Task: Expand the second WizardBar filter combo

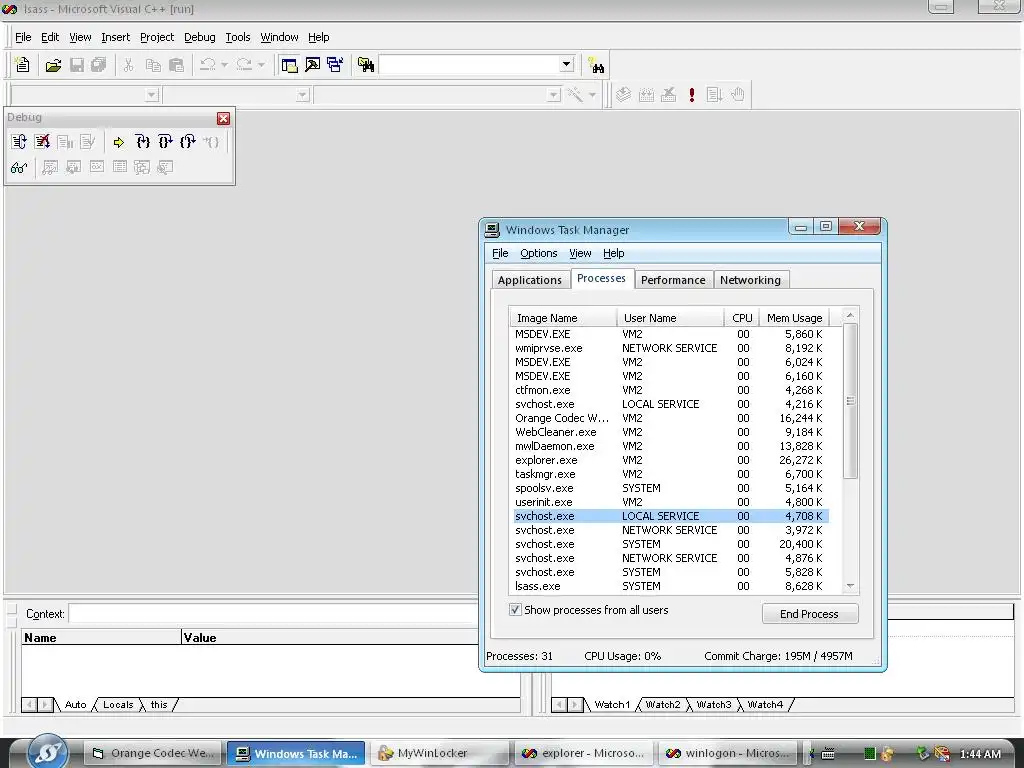Action: pos(302,95)
